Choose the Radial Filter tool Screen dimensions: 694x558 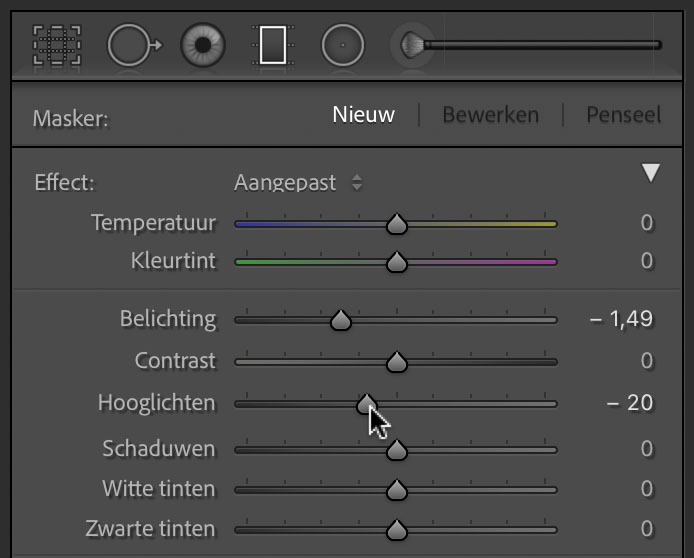click(343, 45)
